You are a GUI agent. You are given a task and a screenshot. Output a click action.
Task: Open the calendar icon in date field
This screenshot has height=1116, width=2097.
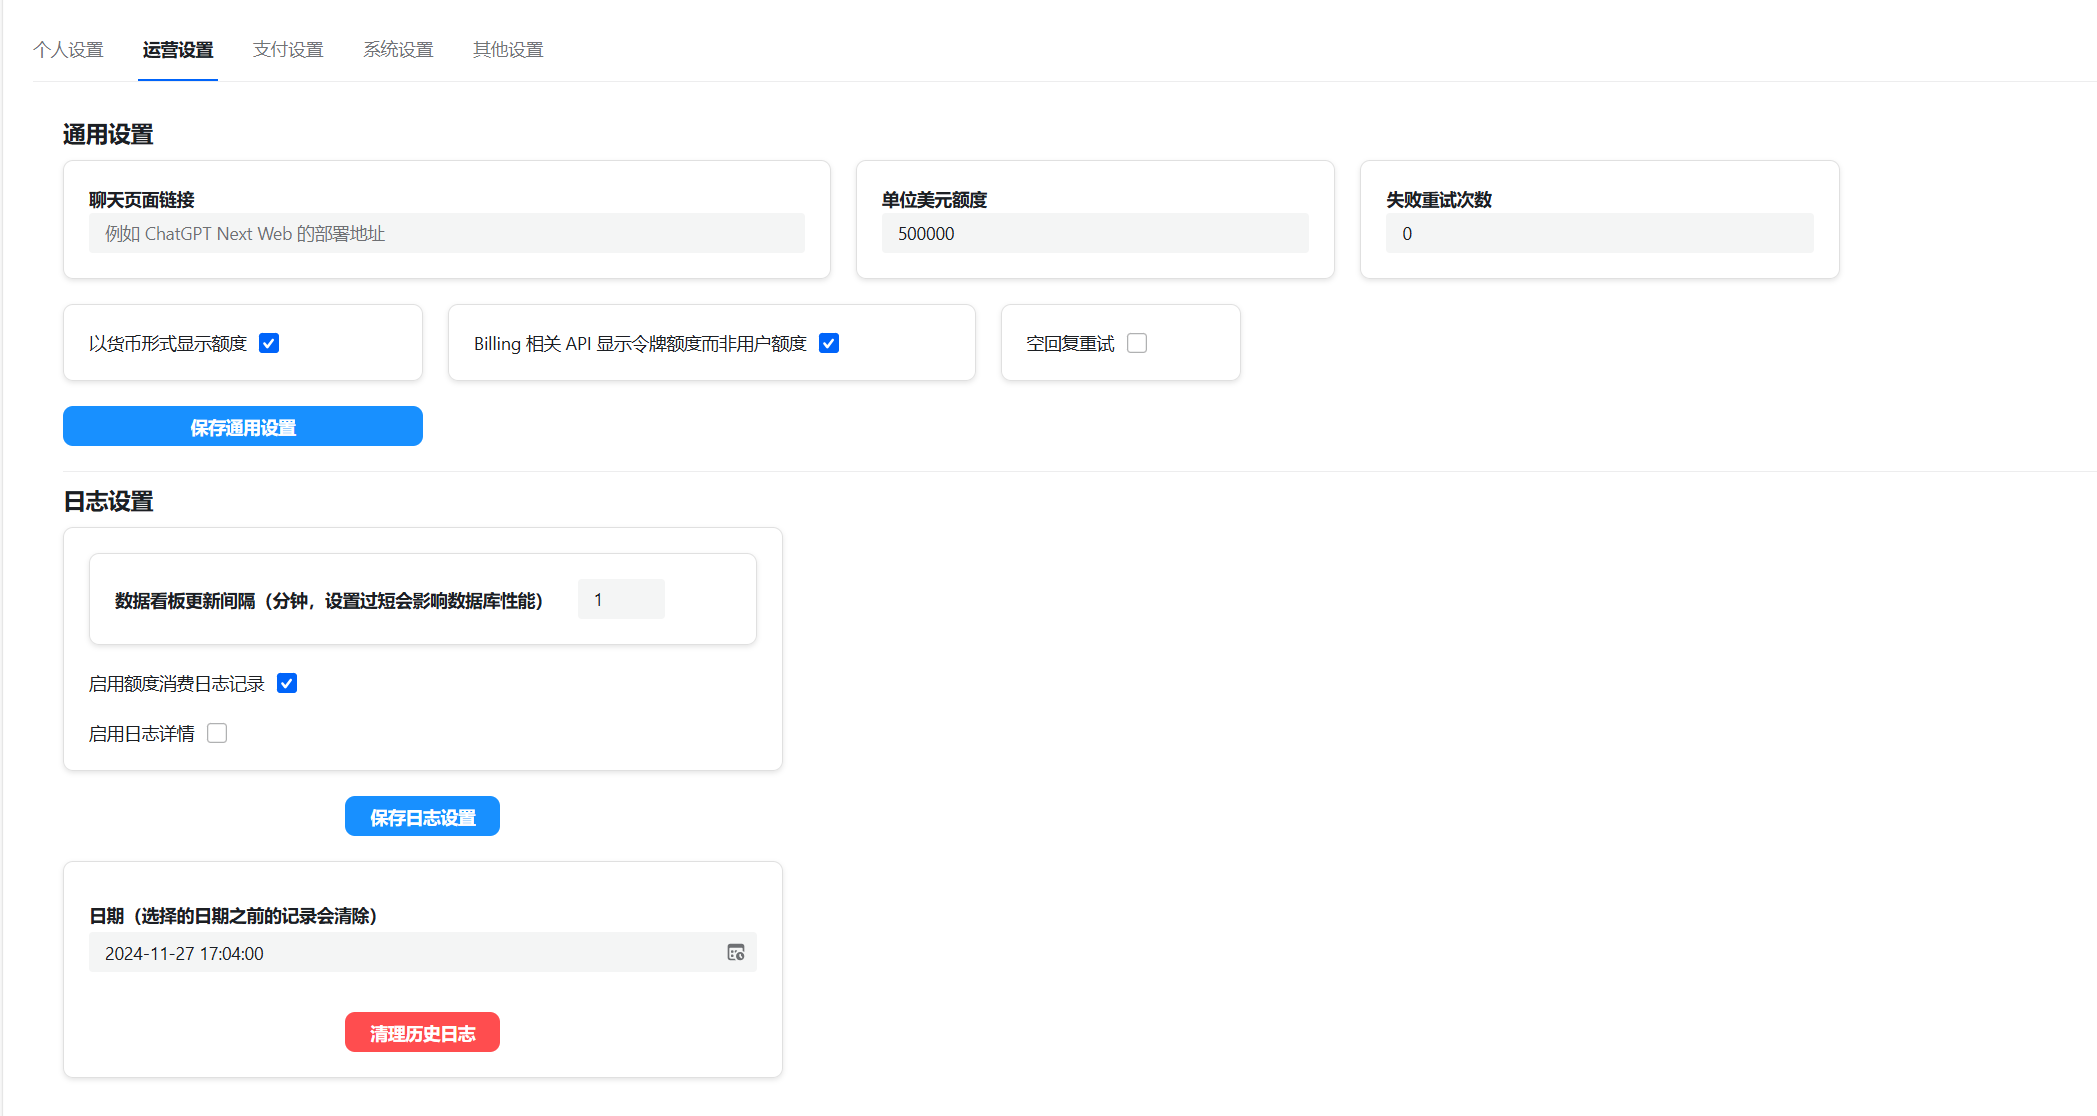pos(736,953)
